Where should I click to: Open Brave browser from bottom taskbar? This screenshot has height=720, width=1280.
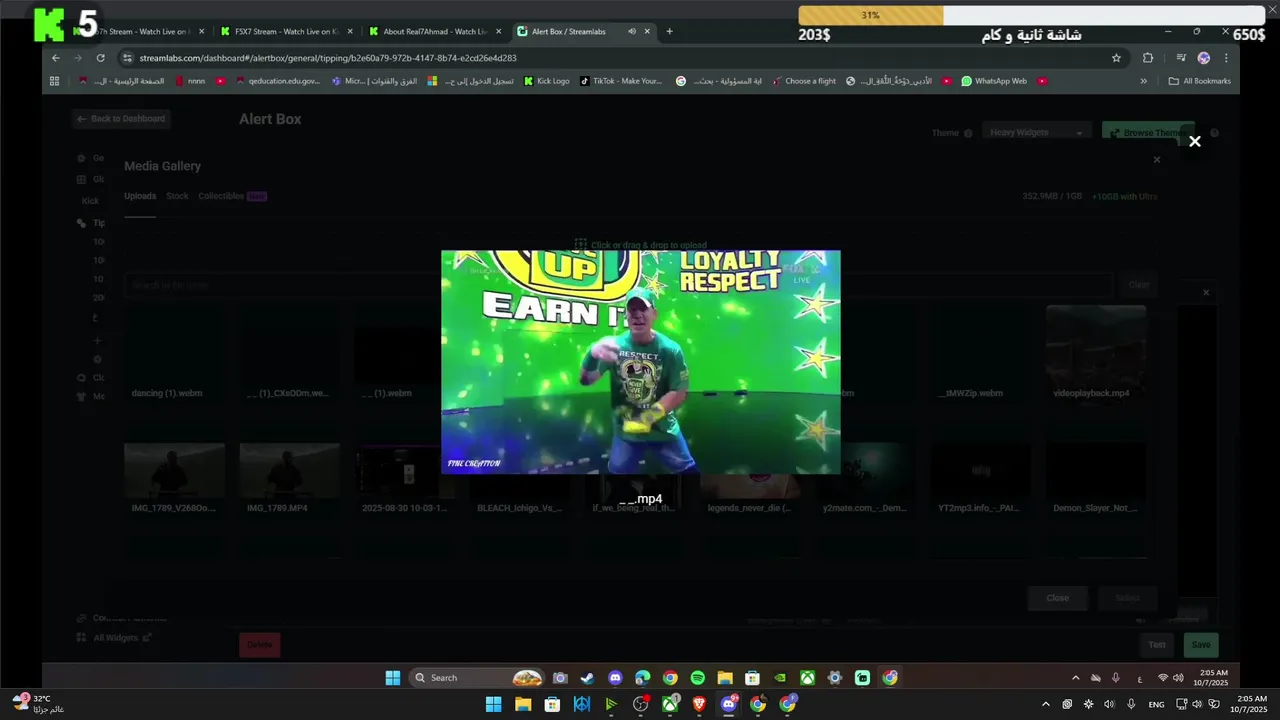click(699, 704)
